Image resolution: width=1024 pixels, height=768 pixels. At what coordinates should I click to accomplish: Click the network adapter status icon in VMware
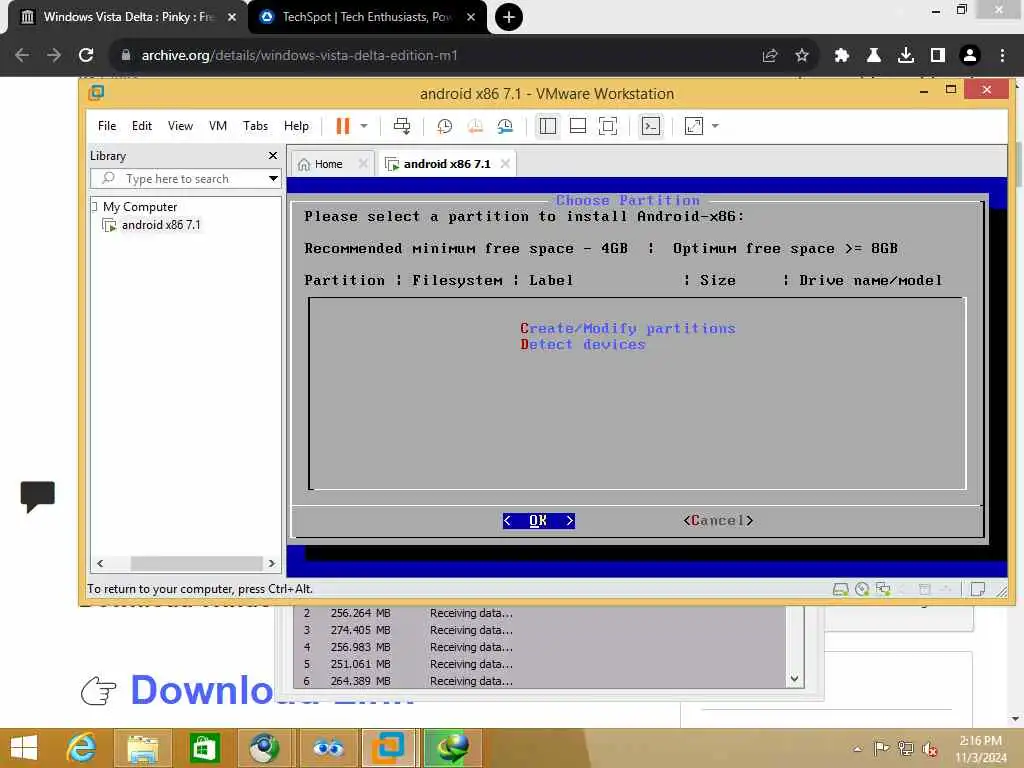(883, 590)
